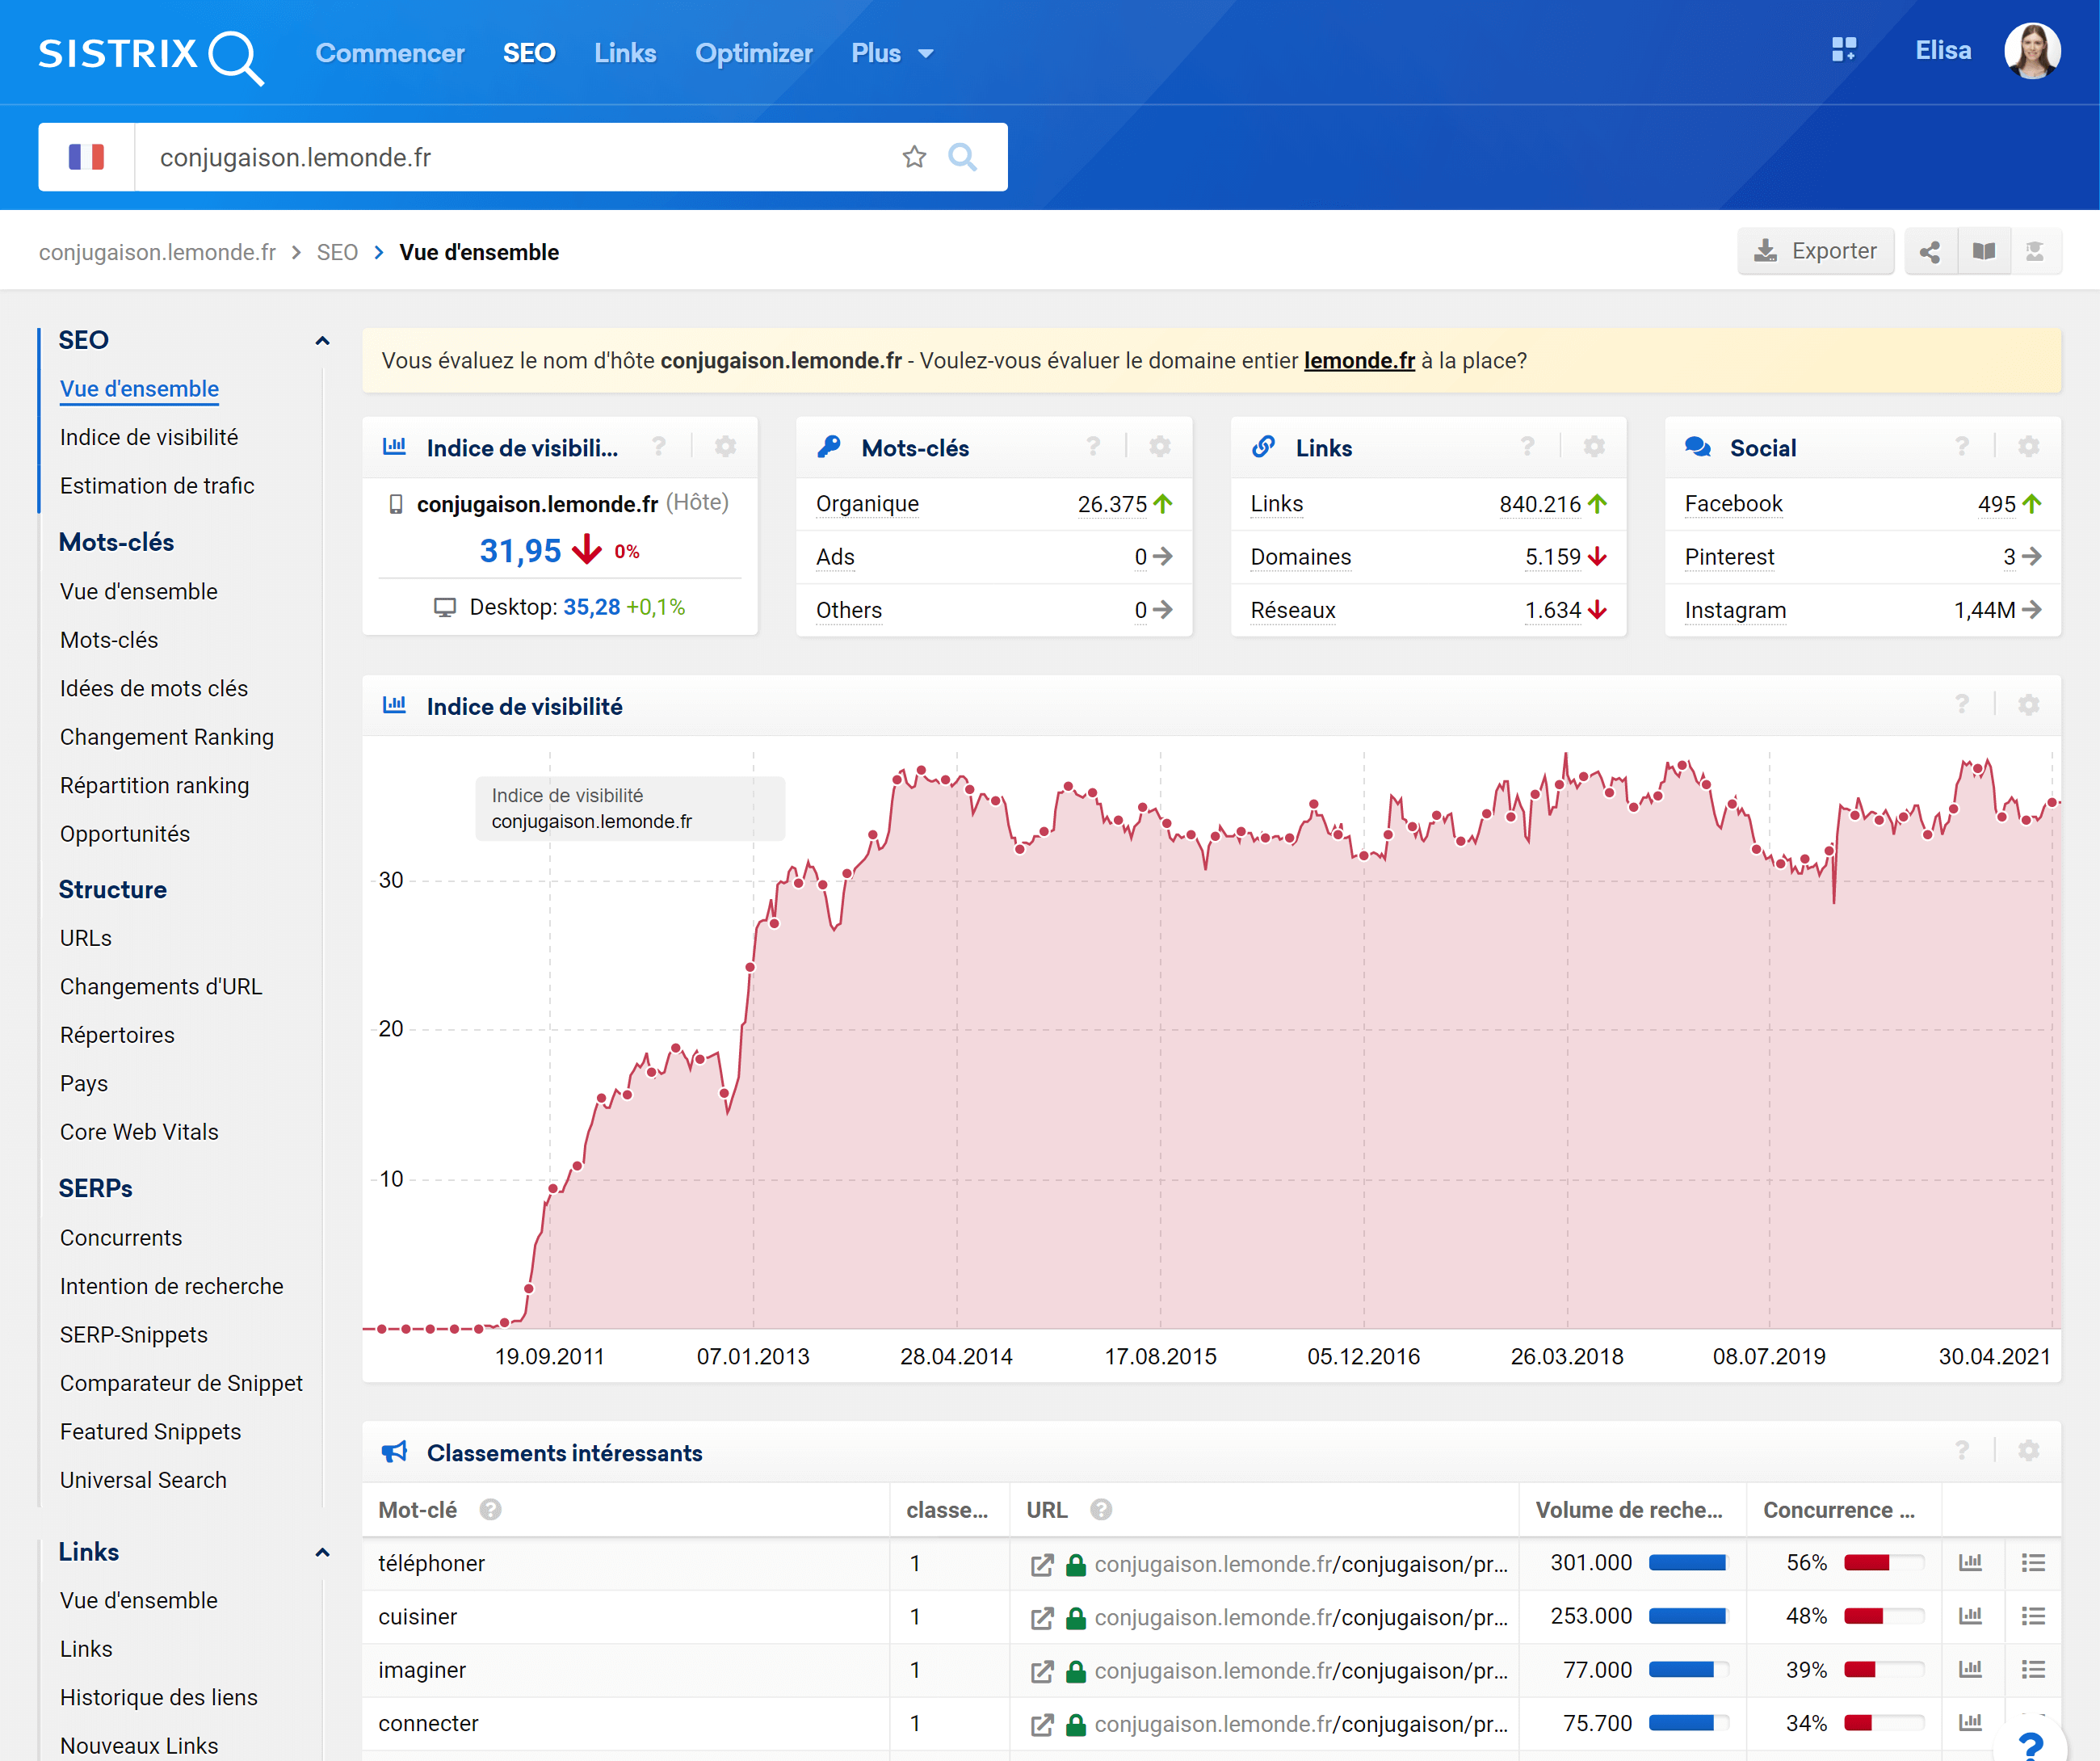The height and width of the screenshot is (1761, 2100).
Task: Open Featured Snippets in sidebar
Action: (x=151, y=1432)
